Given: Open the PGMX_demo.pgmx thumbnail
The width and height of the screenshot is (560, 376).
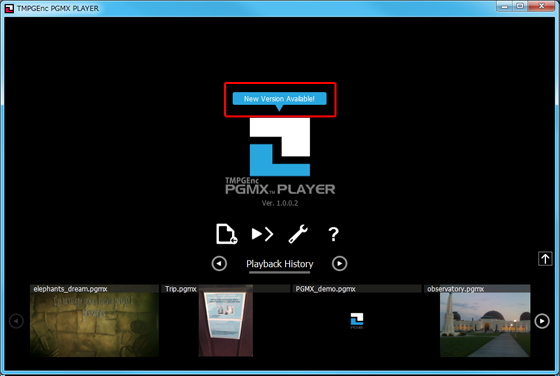Looking at the screenshot, I should point(357,321).
